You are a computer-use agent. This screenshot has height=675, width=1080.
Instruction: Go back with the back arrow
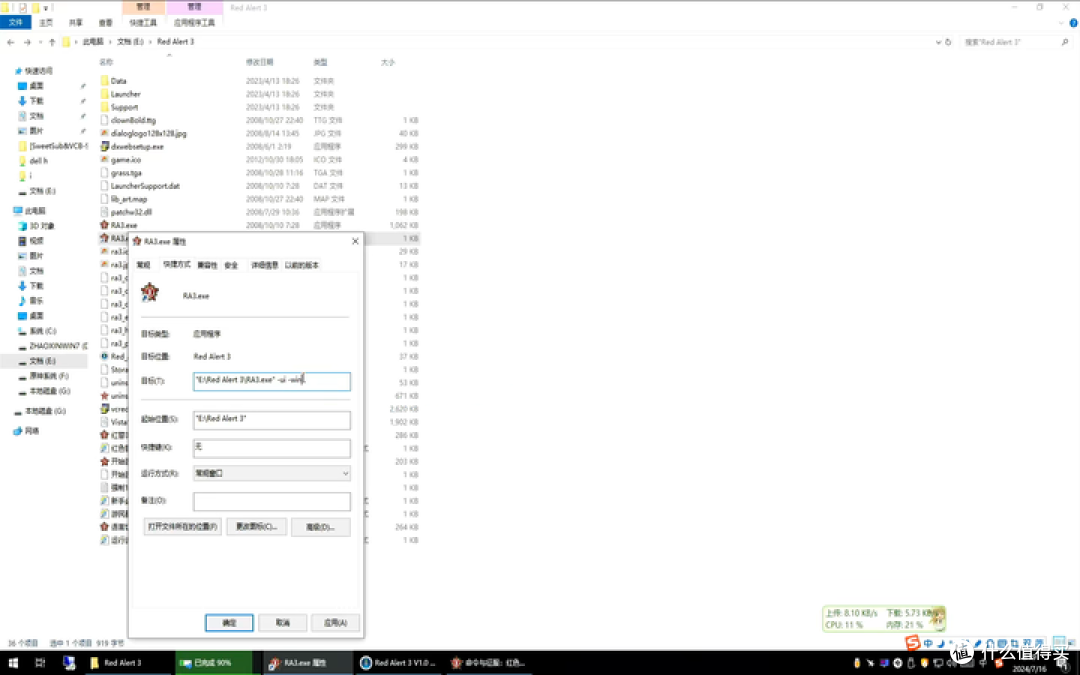pos(10,42)
